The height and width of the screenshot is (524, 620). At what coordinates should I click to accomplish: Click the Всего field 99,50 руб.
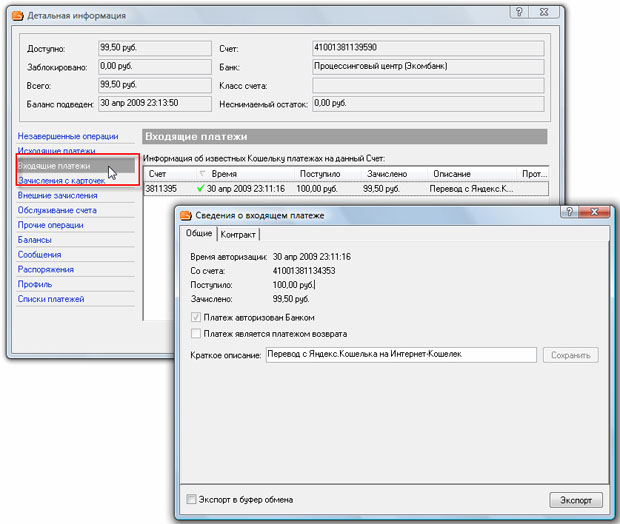[155, 85]
